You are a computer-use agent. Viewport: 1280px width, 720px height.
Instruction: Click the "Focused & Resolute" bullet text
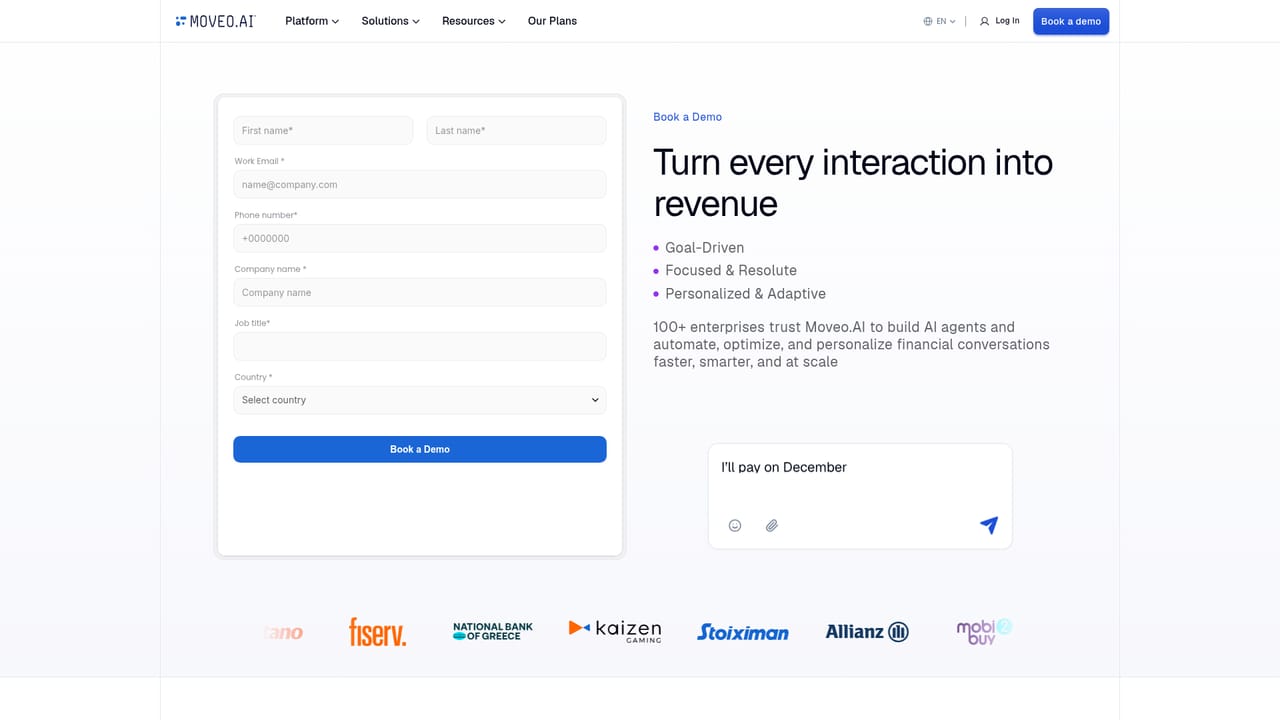point(731,271)
